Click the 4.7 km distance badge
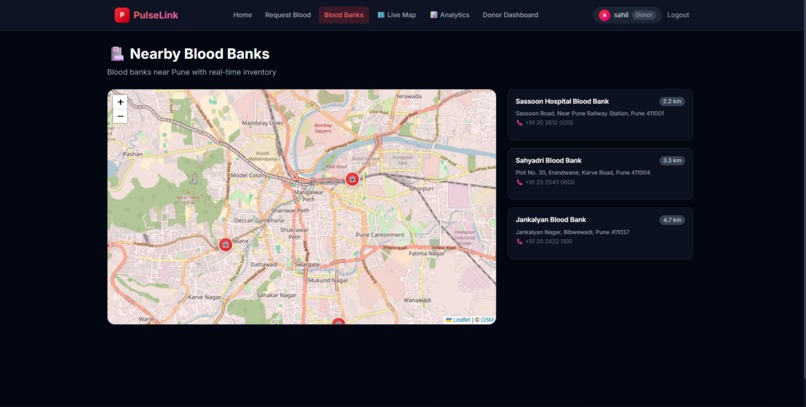 tap(672, 220)
